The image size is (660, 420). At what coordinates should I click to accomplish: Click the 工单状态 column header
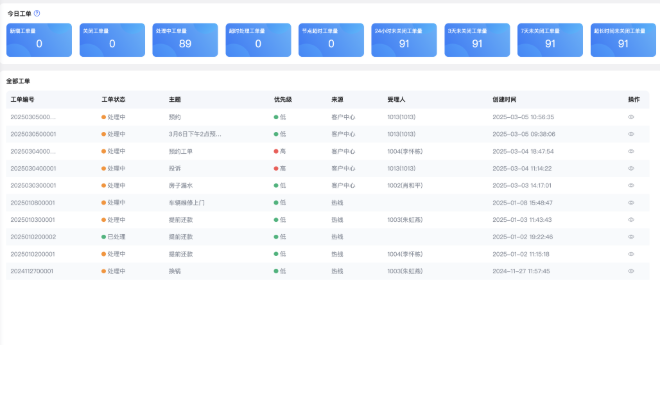(113, 100)
